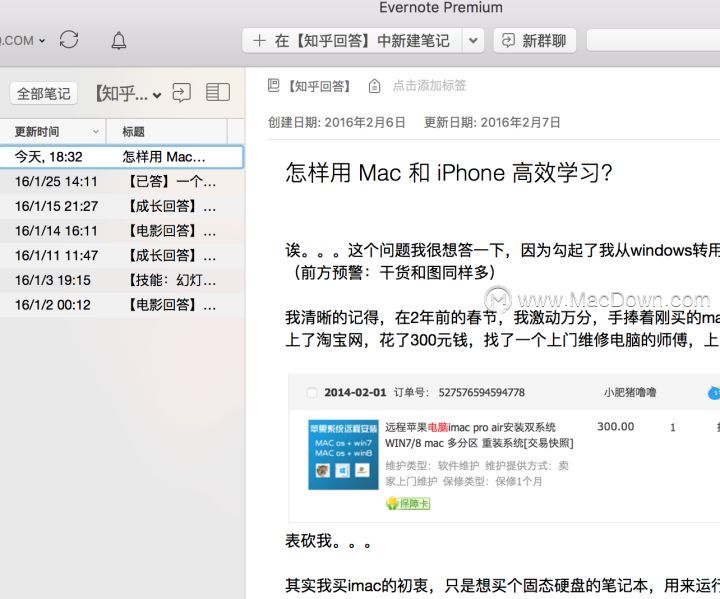Viewport: 720px width, 599px height.
Task: Open note 【电影回答】 dated 16/1/2 00:12
Action: click(122, 305)
